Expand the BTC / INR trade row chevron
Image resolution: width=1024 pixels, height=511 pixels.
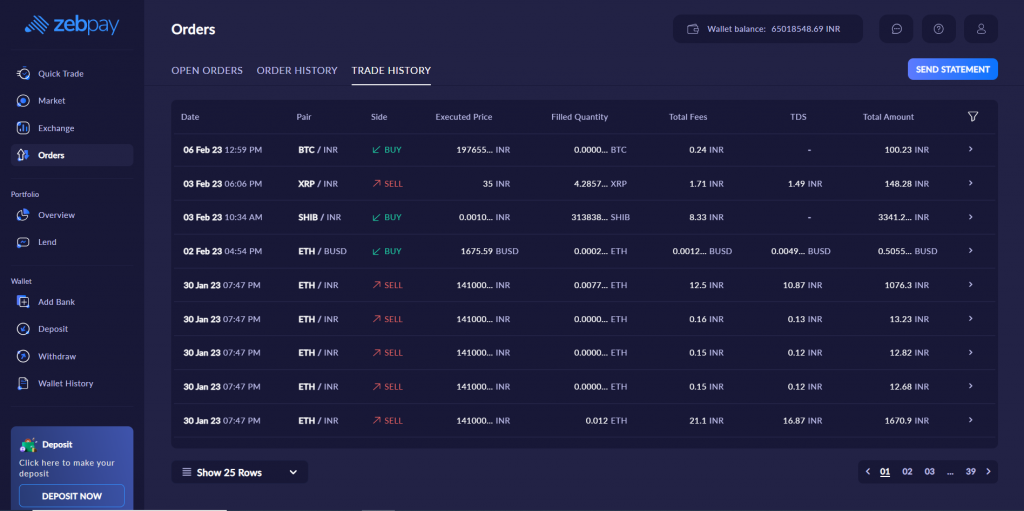(x=970, y=149)
